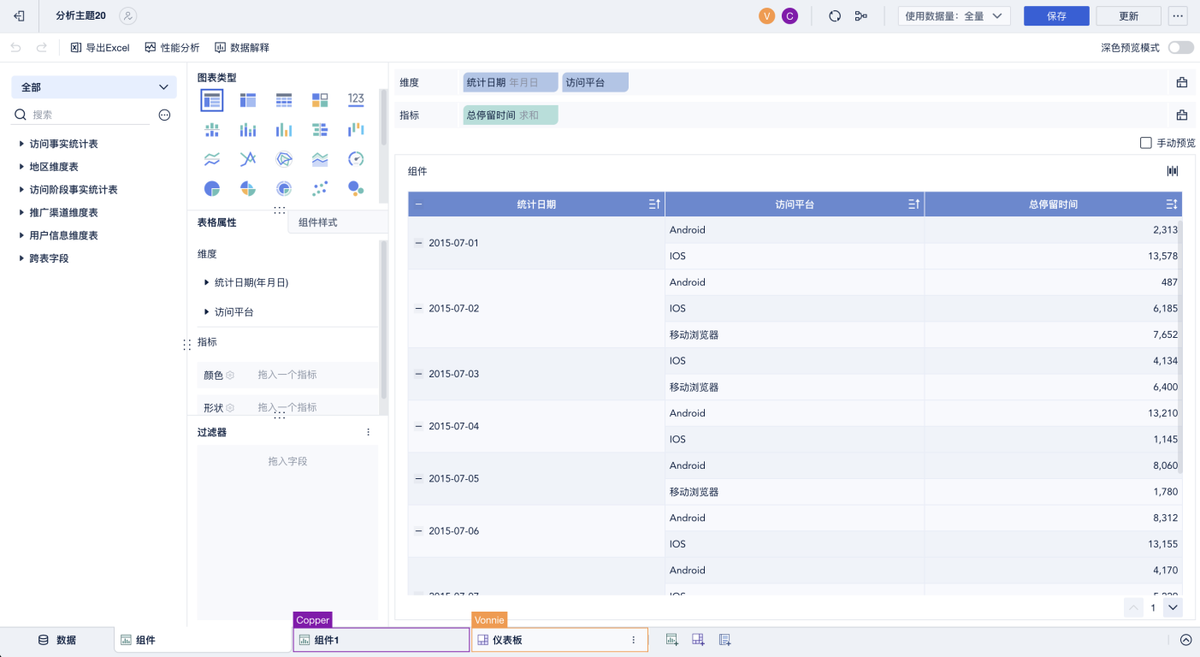Open the 组件1 tab at bottom

point(381,640)
